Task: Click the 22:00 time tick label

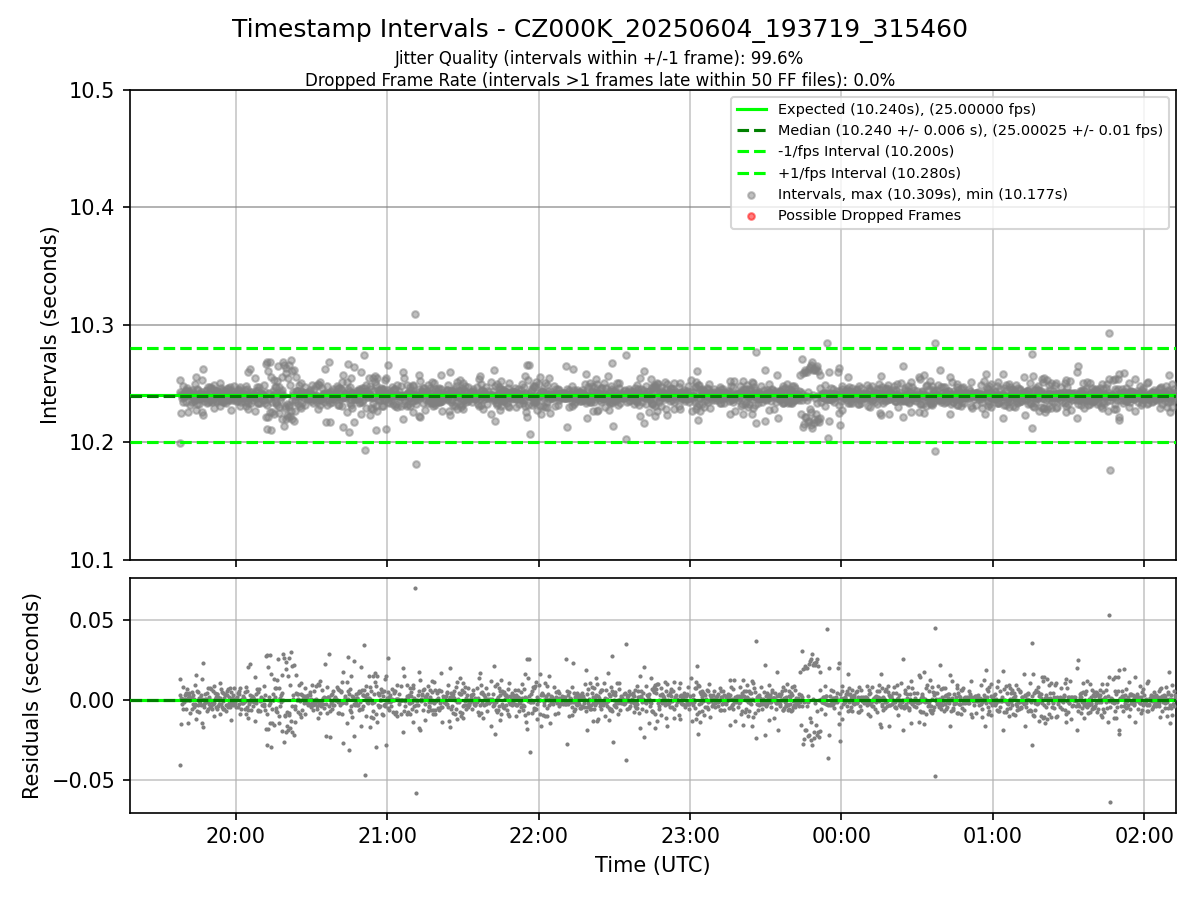Action: tap(539, 834)
